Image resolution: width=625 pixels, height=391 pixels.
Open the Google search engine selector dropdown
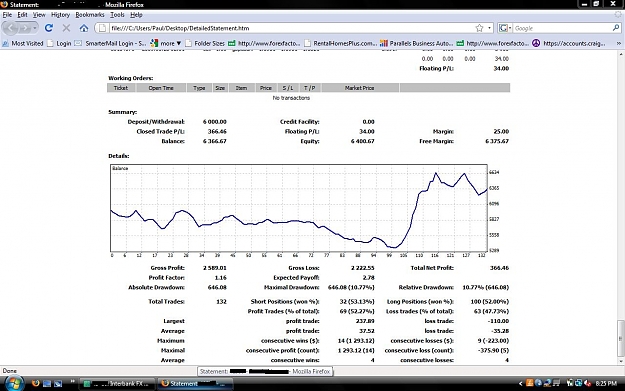click(505, 28)
